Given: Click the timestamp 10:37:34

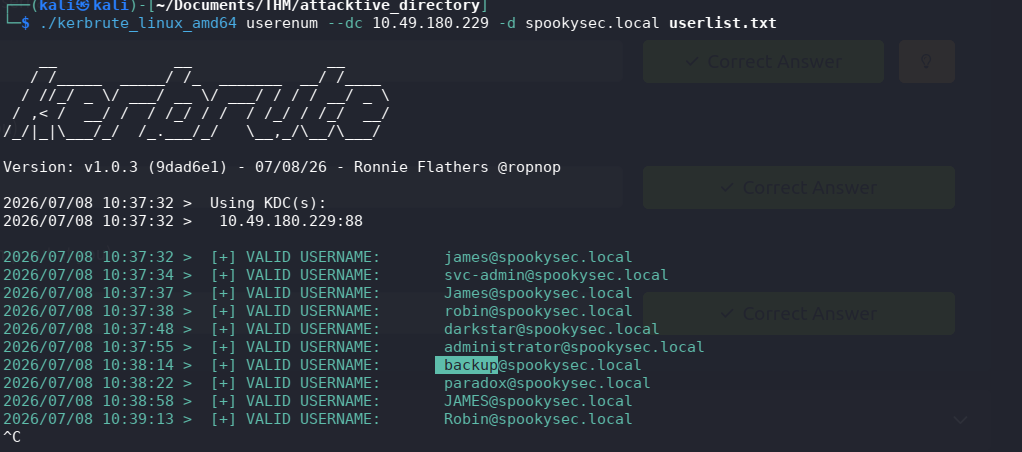Looking at the screenshot, I should [x=138, y=275].
